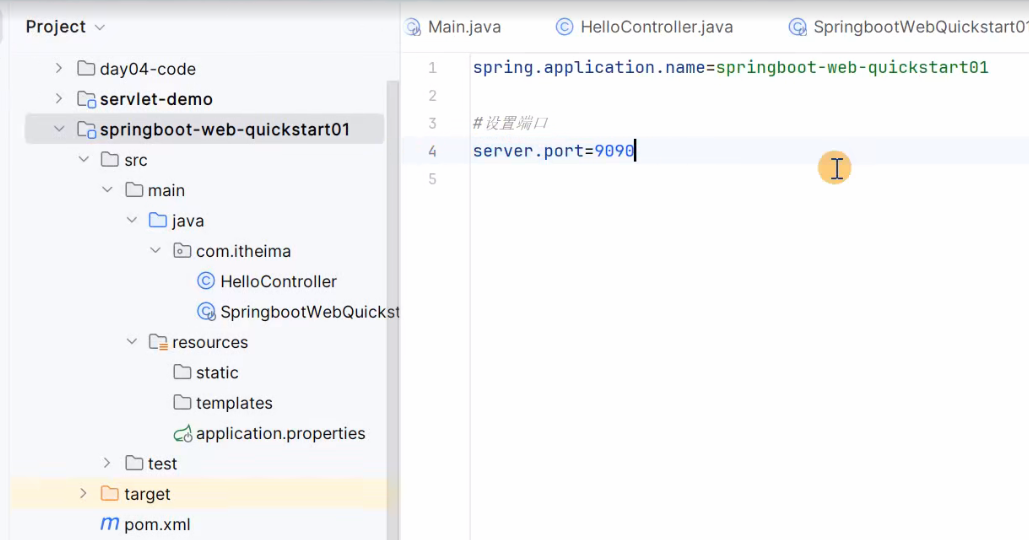Collapse the com.itheima package
This screenshot has width=1029, height=540.
coord(156,251)
